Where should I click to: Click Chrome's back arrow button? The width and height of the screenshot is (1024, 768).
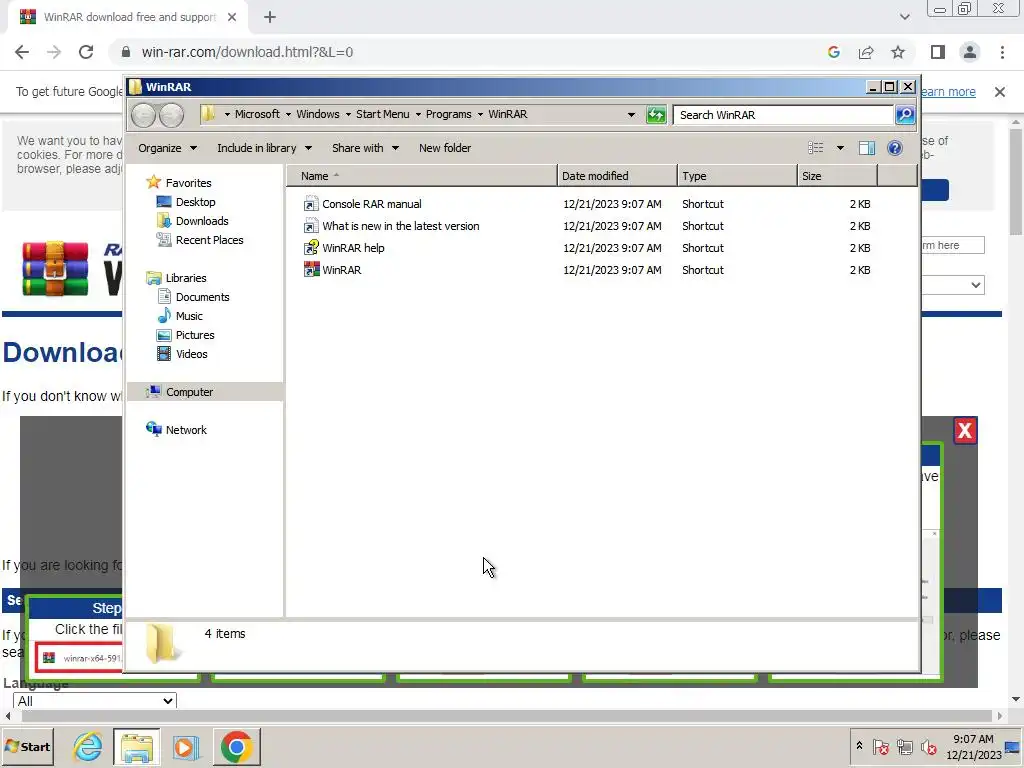(22, 52)
